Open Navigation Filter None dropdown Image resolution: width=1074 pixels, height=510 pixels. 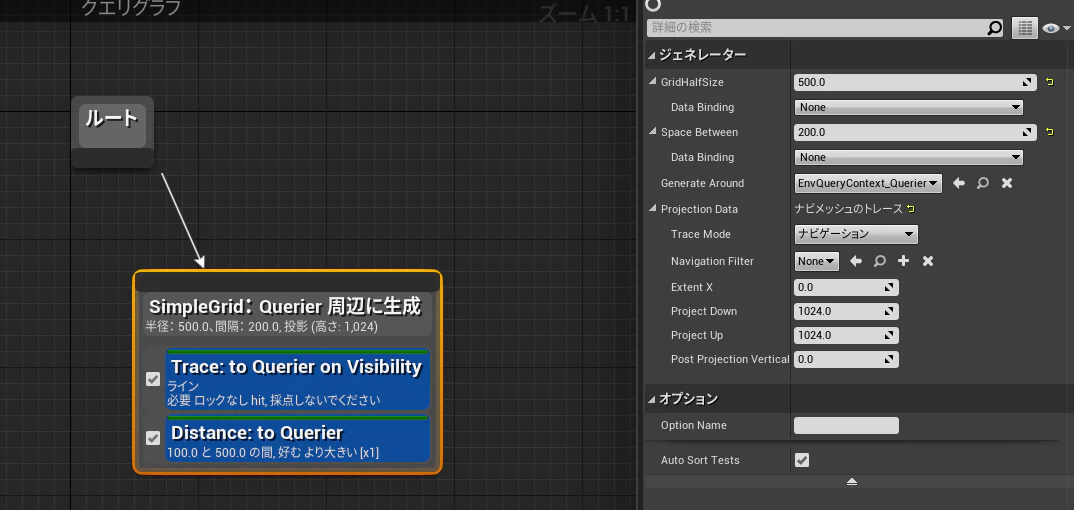pos(816,261)
